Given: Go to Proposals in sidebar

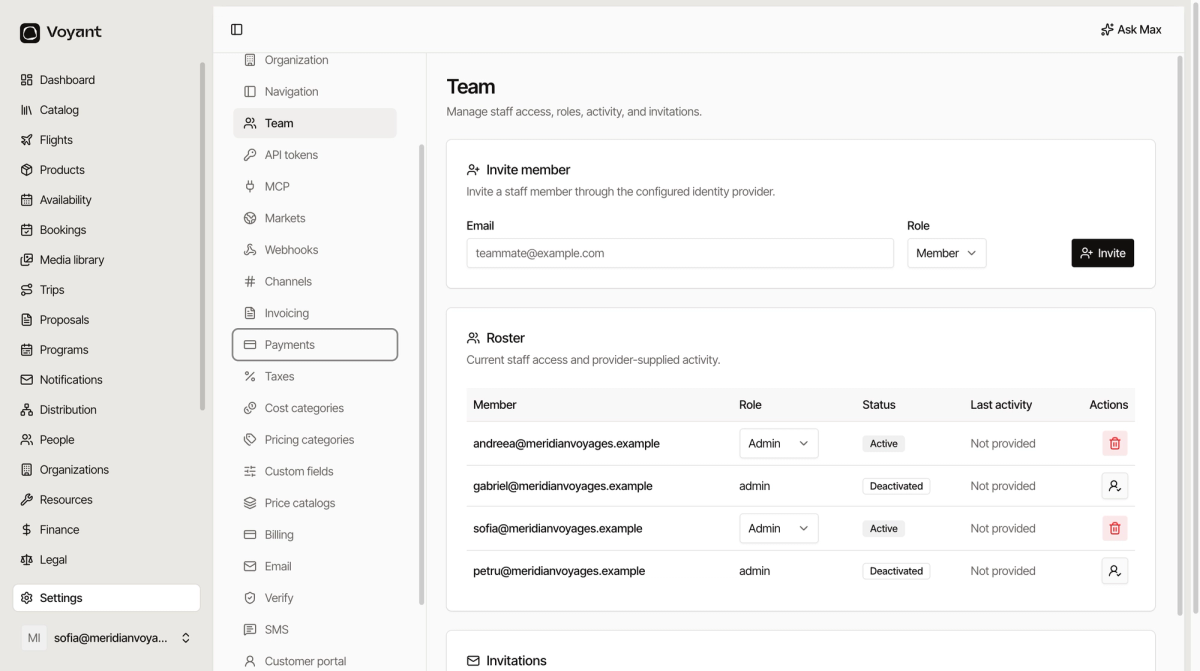Looking at the screenshot, I should [x=107, y=320].
